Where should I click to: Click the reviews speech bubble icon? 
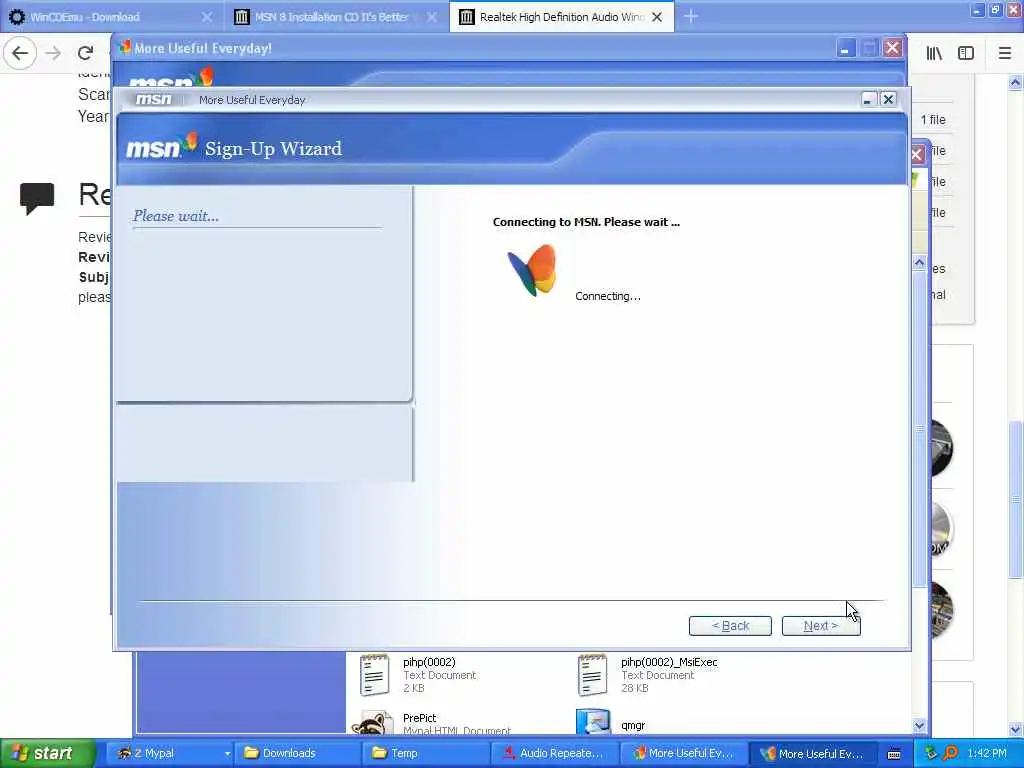(37, 198)
